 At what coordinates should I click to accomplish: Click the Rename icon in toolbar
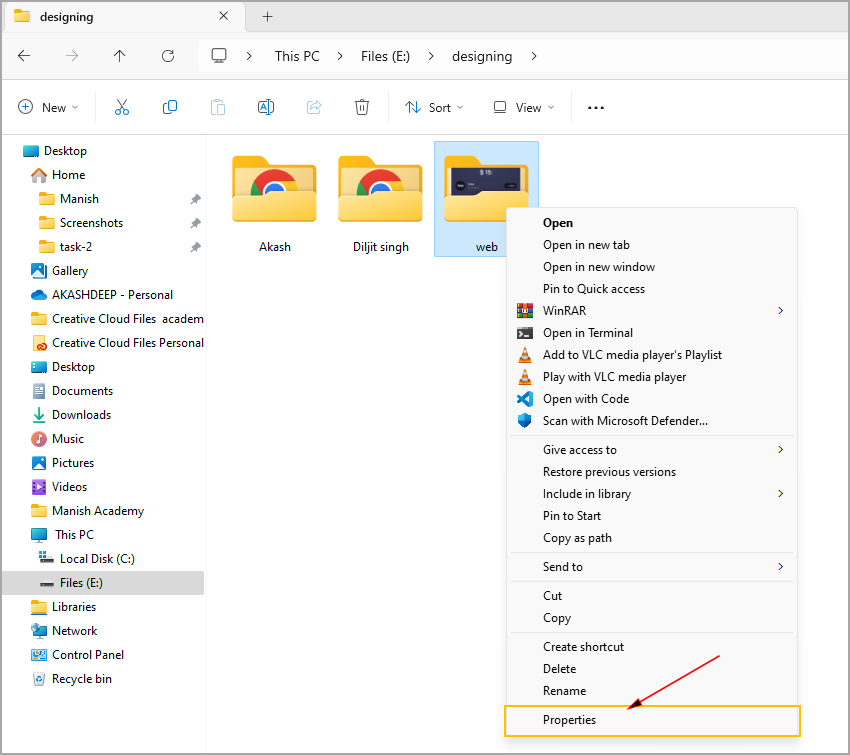(266, 108)
